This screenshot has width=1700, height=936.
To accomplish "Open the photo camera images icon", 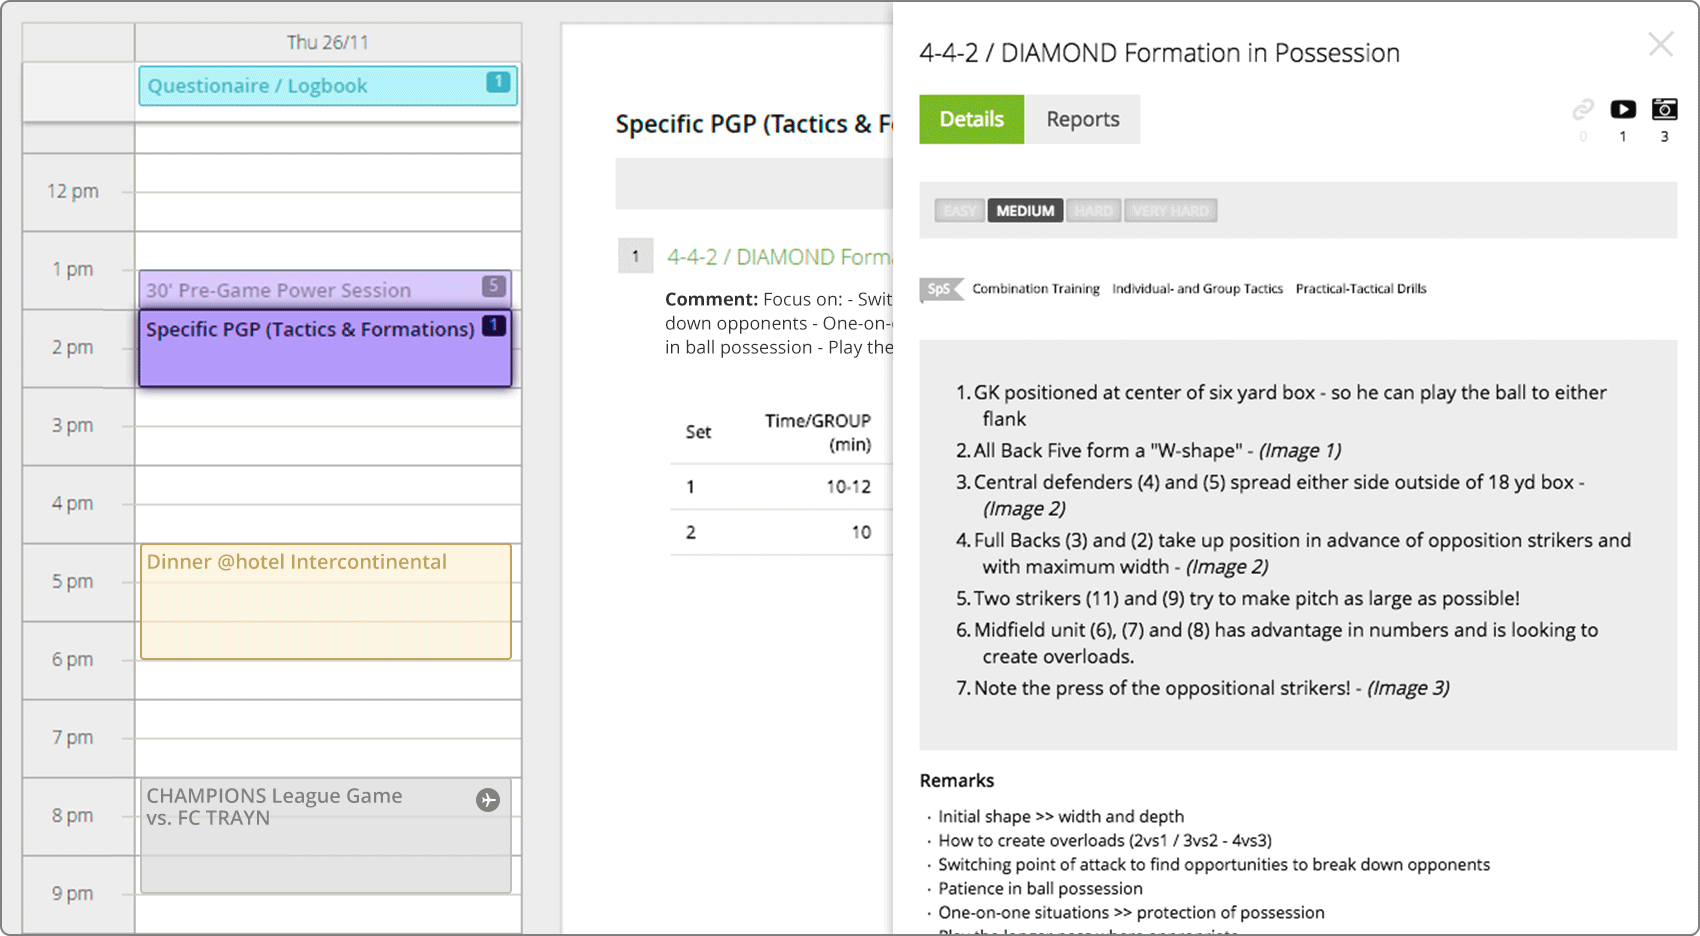I will (1664, 109).
